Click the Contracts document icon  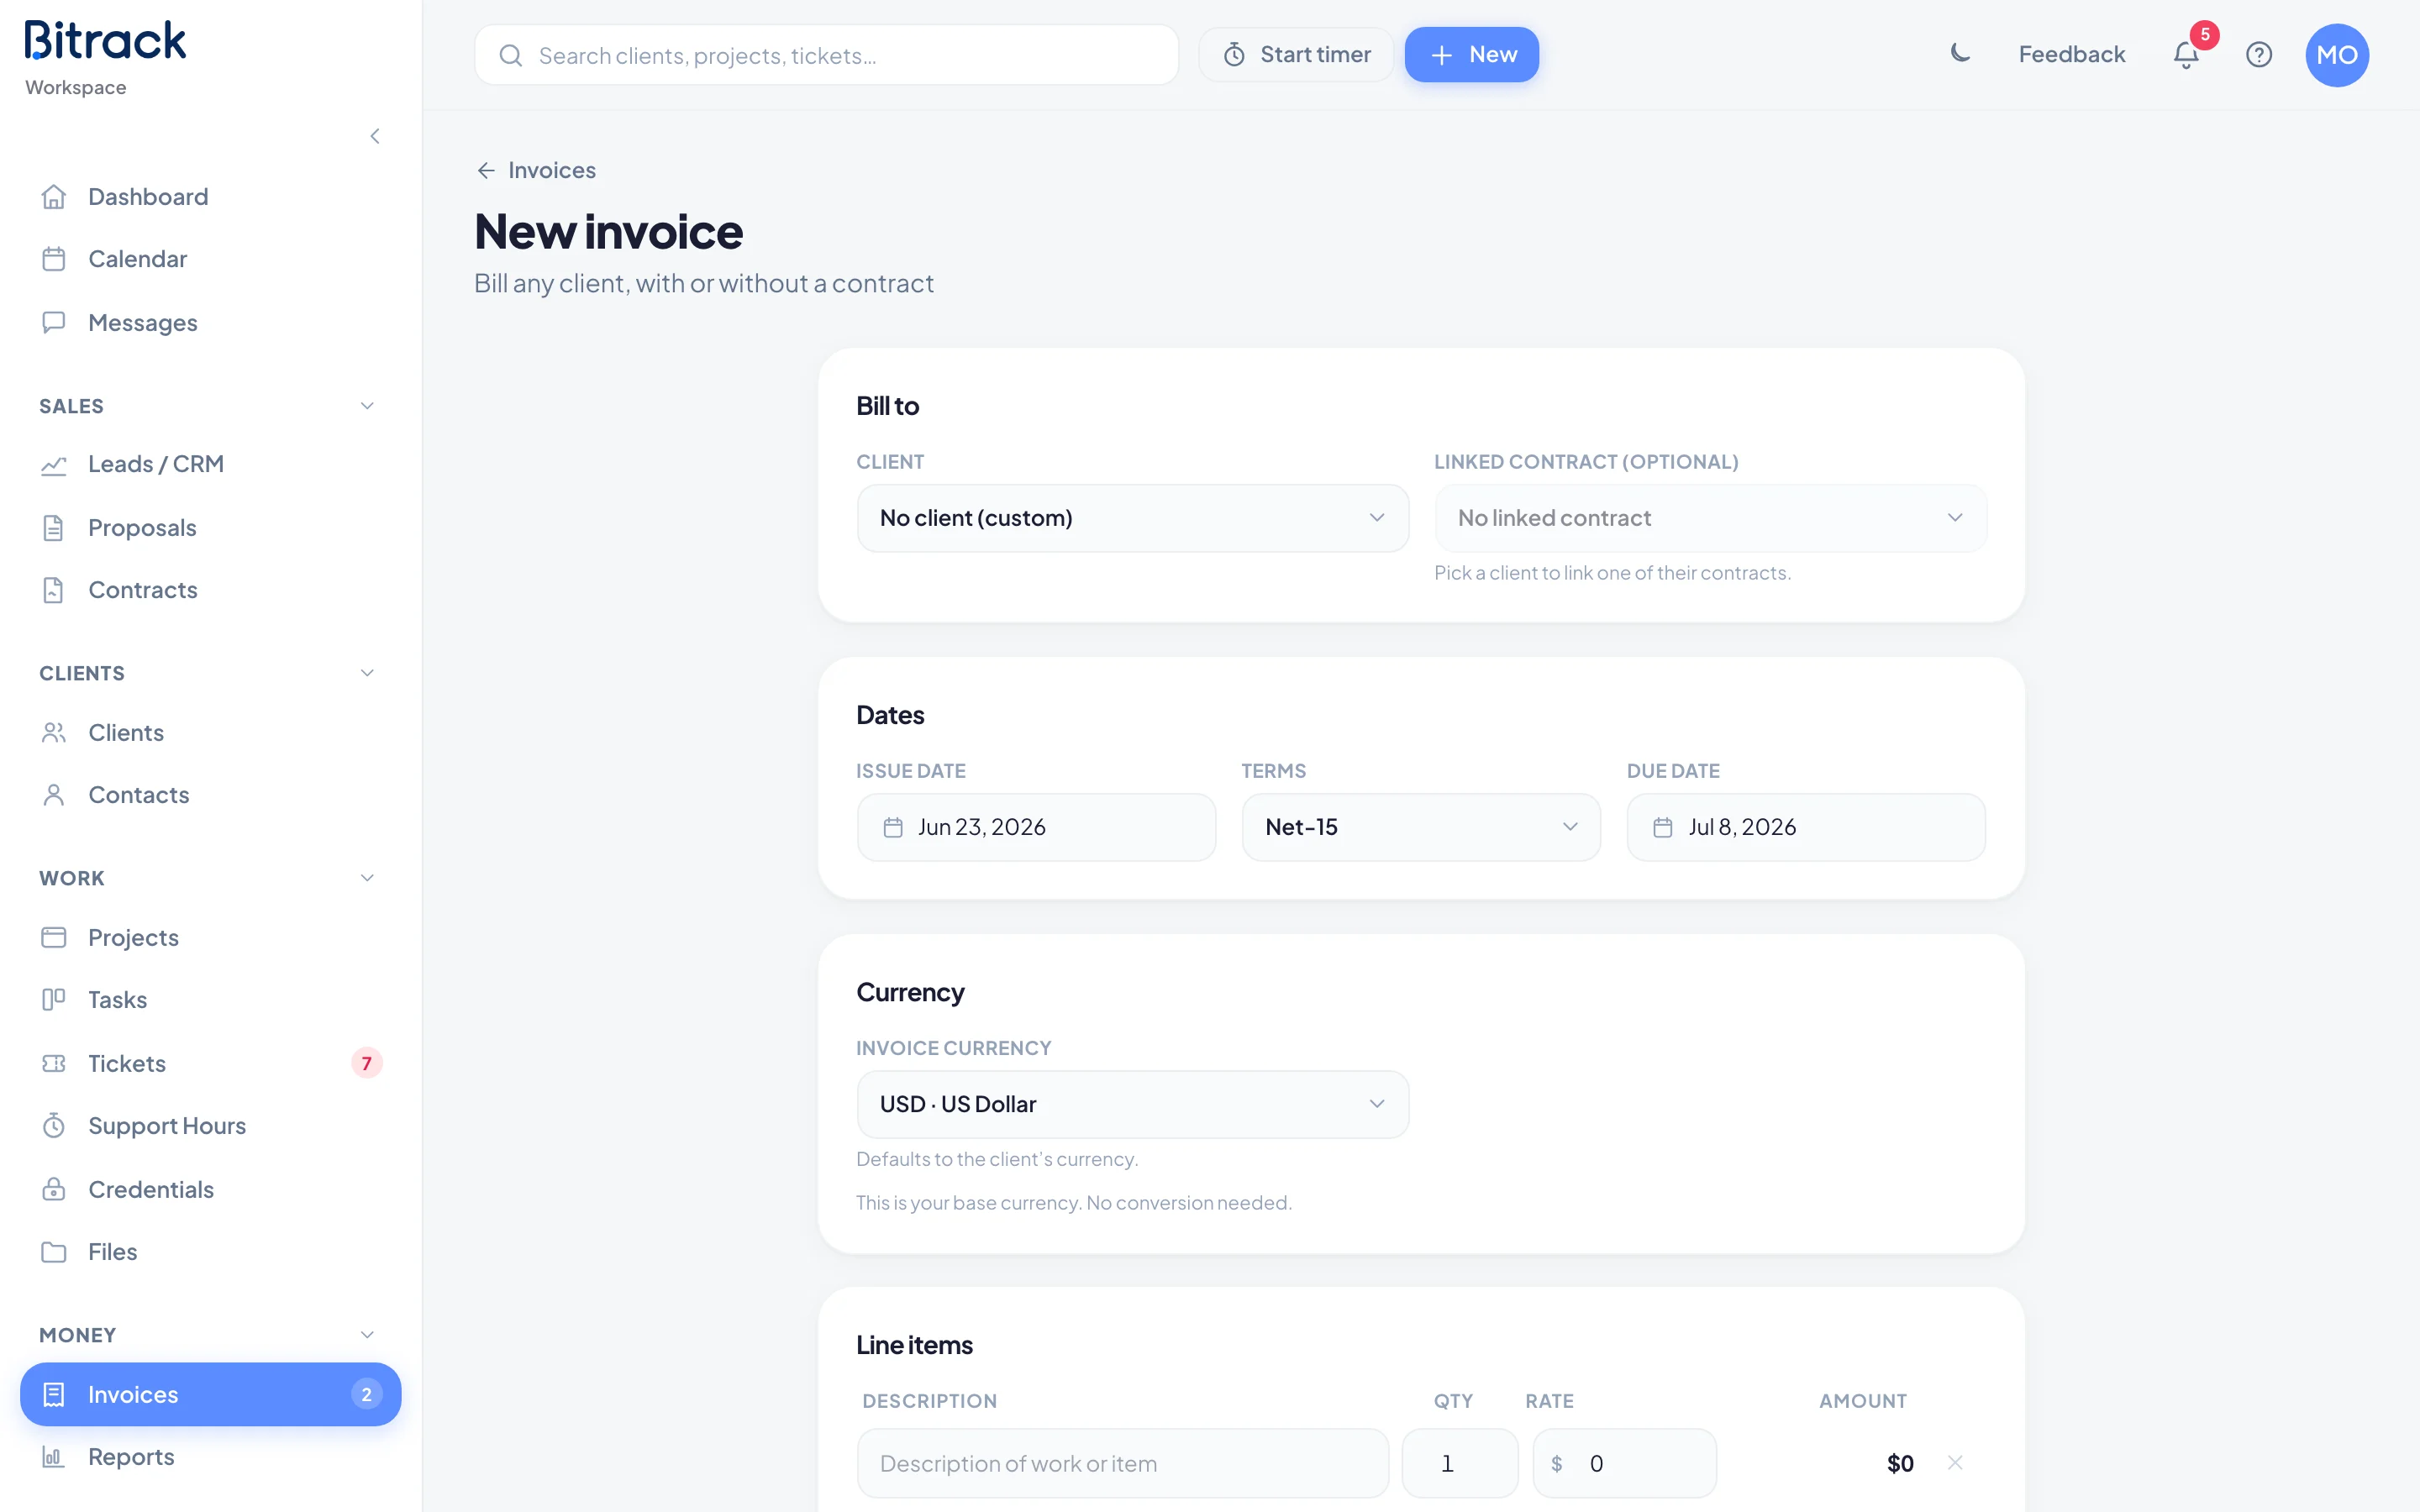pyautogui.click(x=54, y=590)
